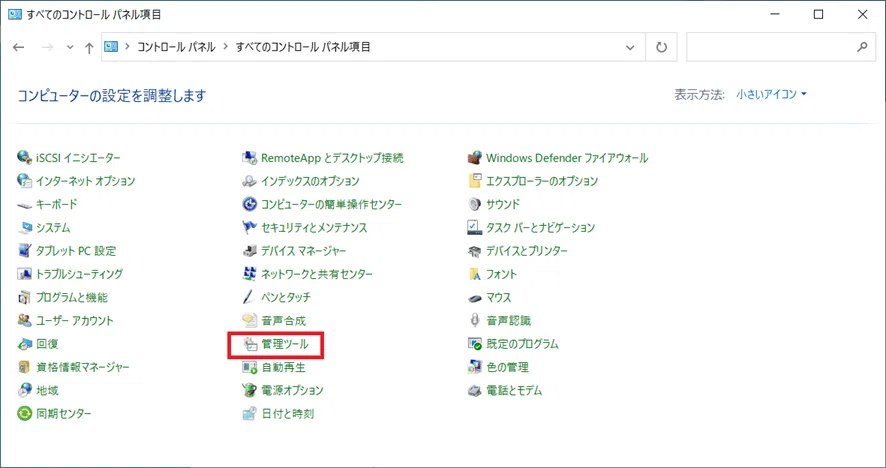Click the 同期センター green sync icon

click(24, 414)
